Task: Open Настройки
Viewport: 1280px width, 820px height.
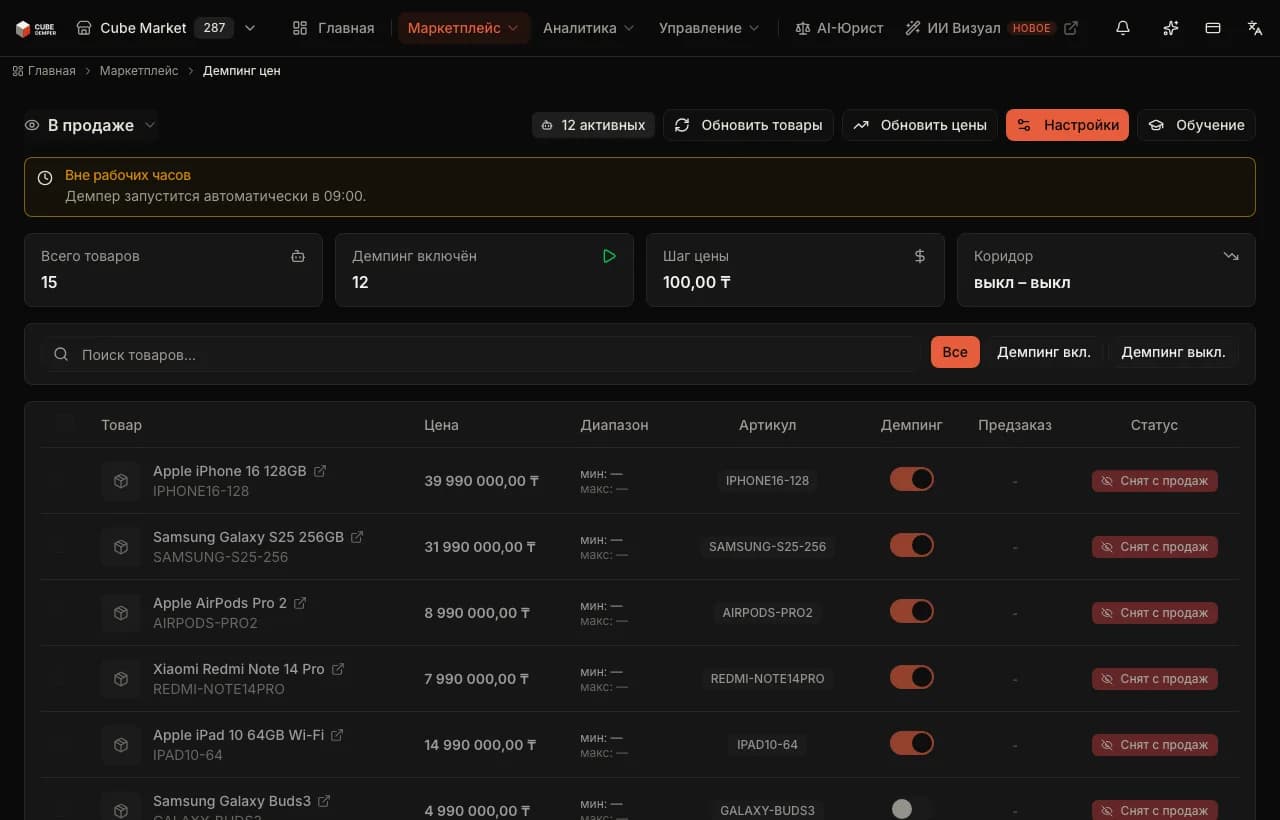Action: click(x=1067, y=125)
